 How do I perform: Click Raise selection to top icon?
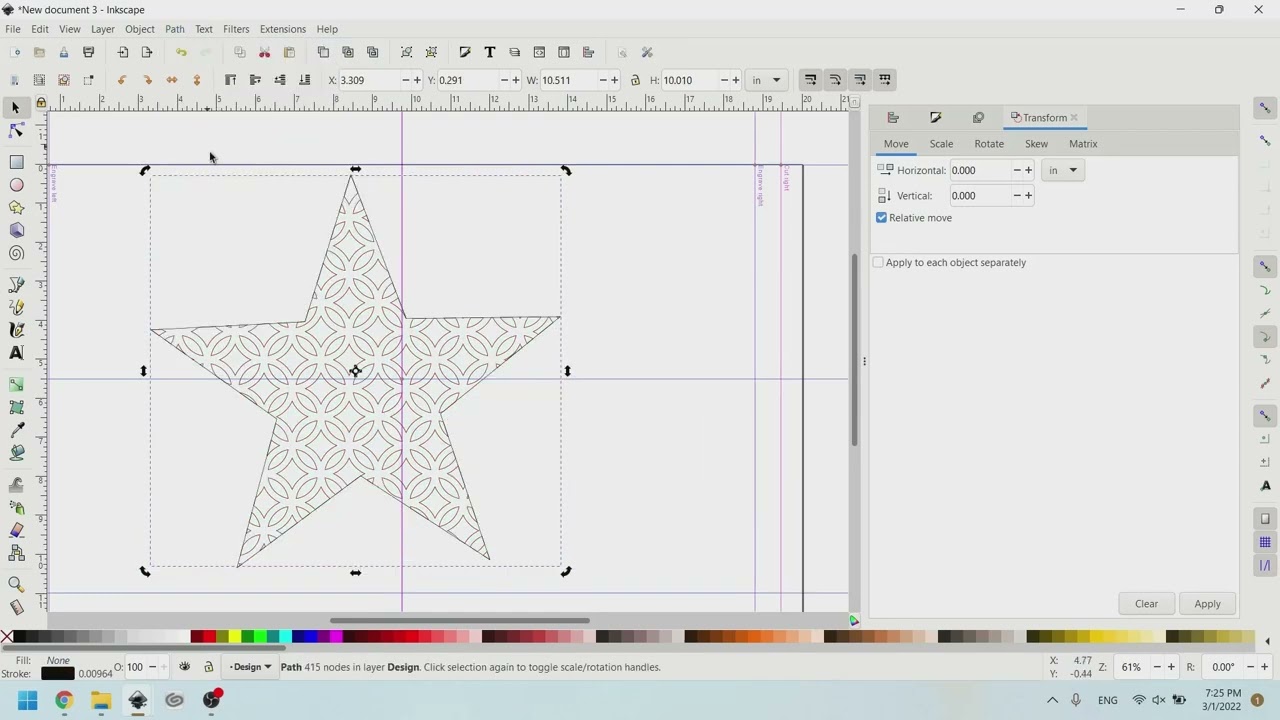tap(230, 80)
